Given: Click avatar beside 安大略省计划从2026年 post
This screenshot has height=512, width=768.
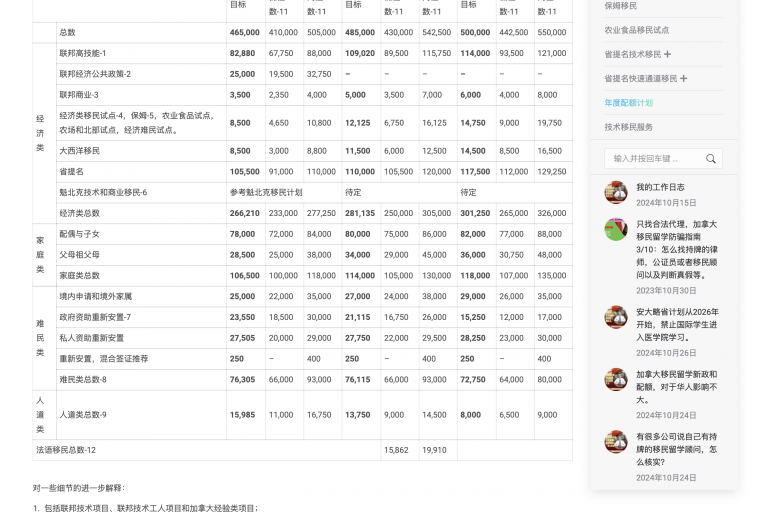Looking at the screenshot, I should [616, 317].
